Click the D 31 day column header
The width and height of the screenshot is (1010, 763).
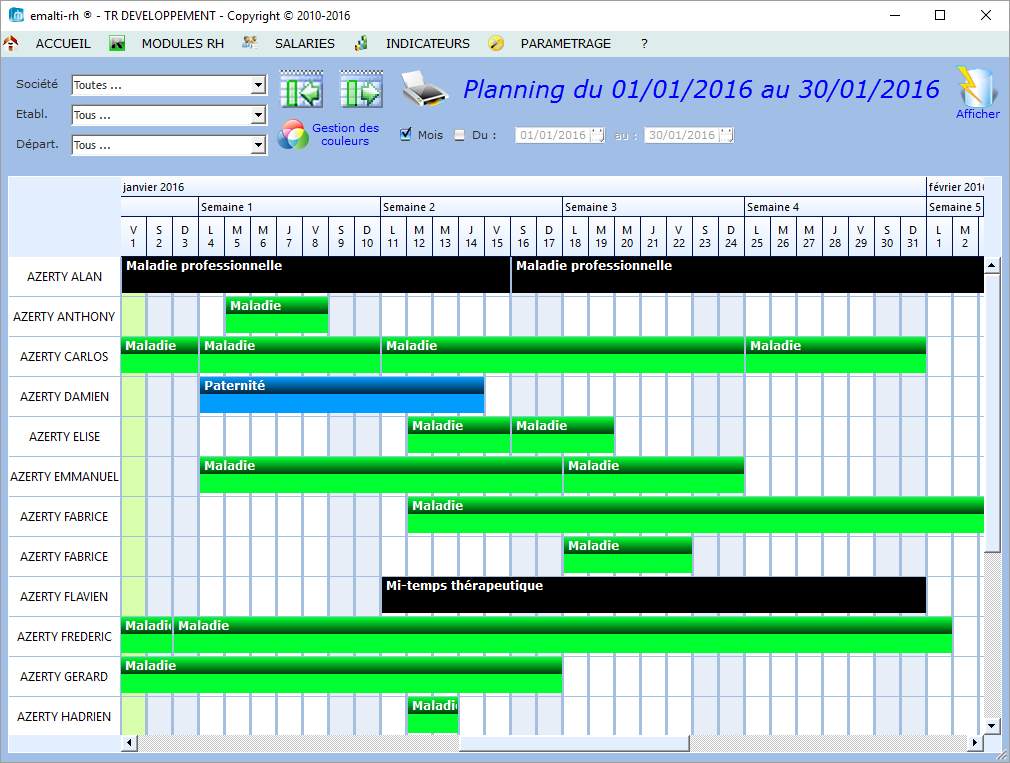click(x=913, y=236)
